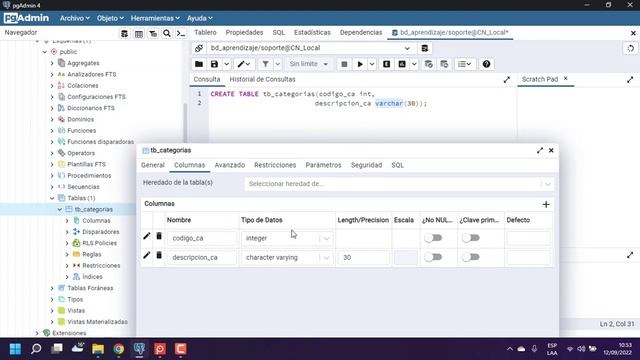Toggle No NULL switch for codigo_ca
This screenshot has height=360, width=640.
point(433,238)
